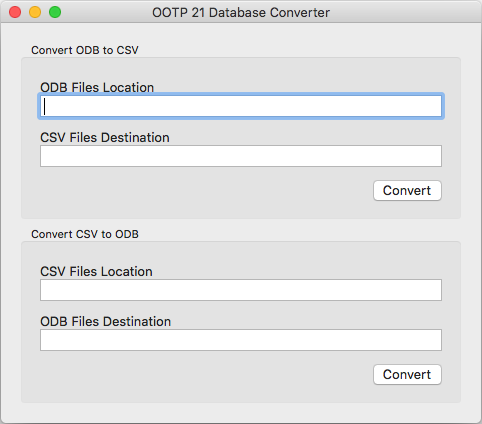Click blank space left of the upper Convert button
The height and width of the screenshot is (424, 482).
coord(200,191)
